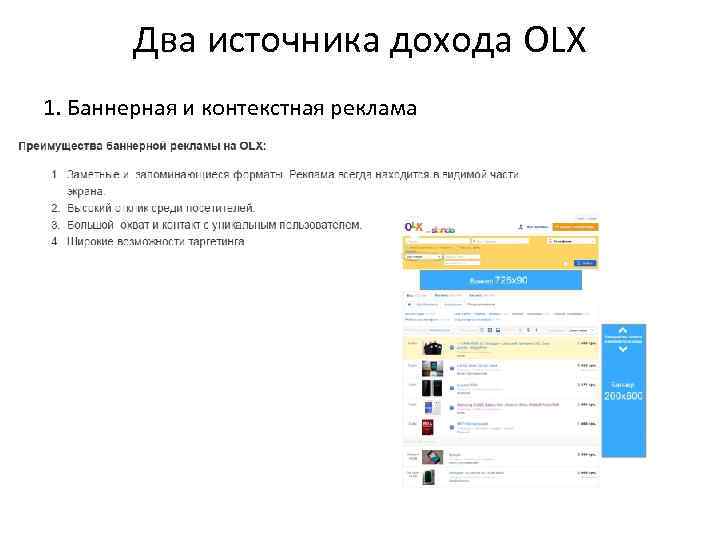Click the favorite icon on the third listing
This screenshot has width=720, height=540.
[452, 388]
